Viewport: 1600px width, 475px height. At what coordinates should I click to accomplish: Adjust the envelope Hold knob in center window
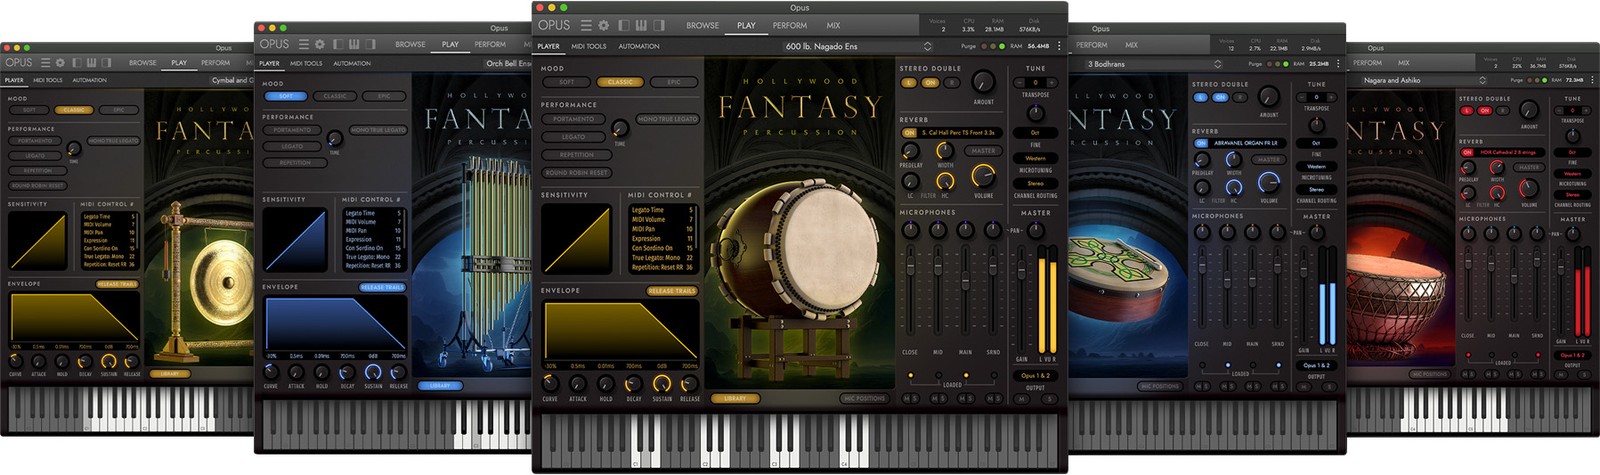pos(606,384)
